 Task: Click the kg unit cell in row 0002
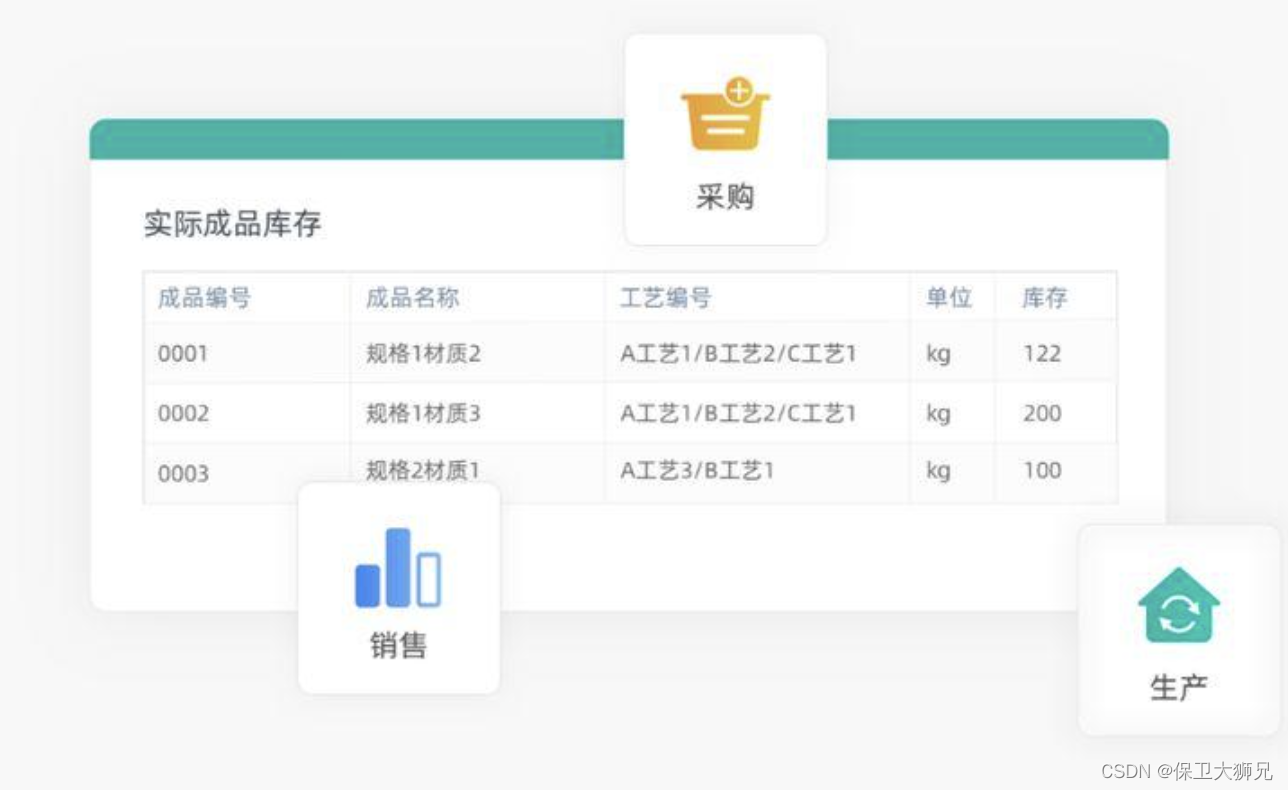938,414
